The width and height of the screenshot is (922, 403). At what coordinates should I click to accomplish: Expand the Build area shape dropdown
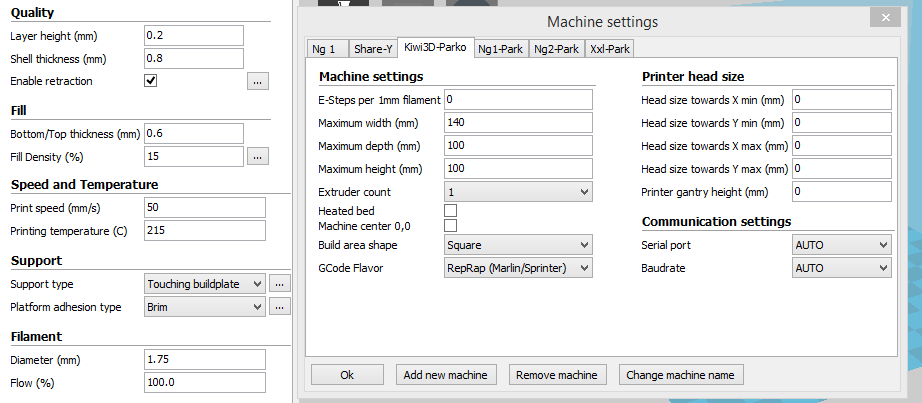coord(517,245)
